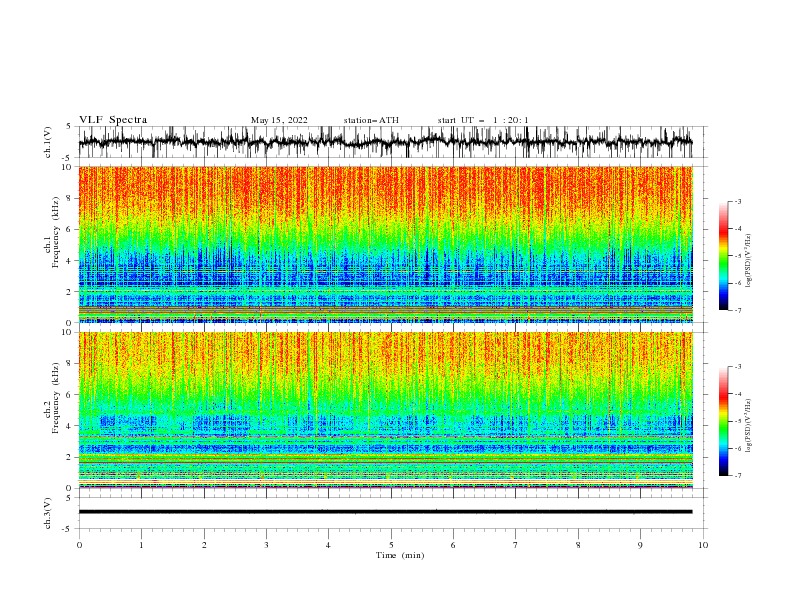The width and height of the screenshot is (792, 612).
Task: Click the "-3" tick on upper color bar
Action: pos(737,201)
